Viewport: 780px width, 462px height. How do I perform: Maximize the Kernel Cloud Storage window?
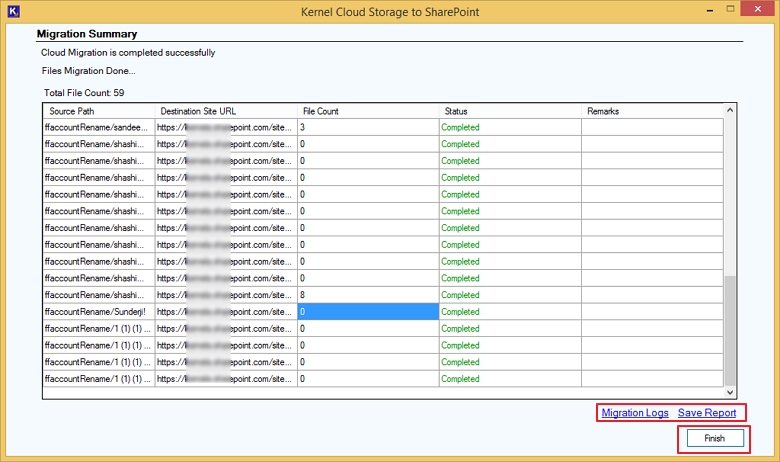(x=730, y=9)
